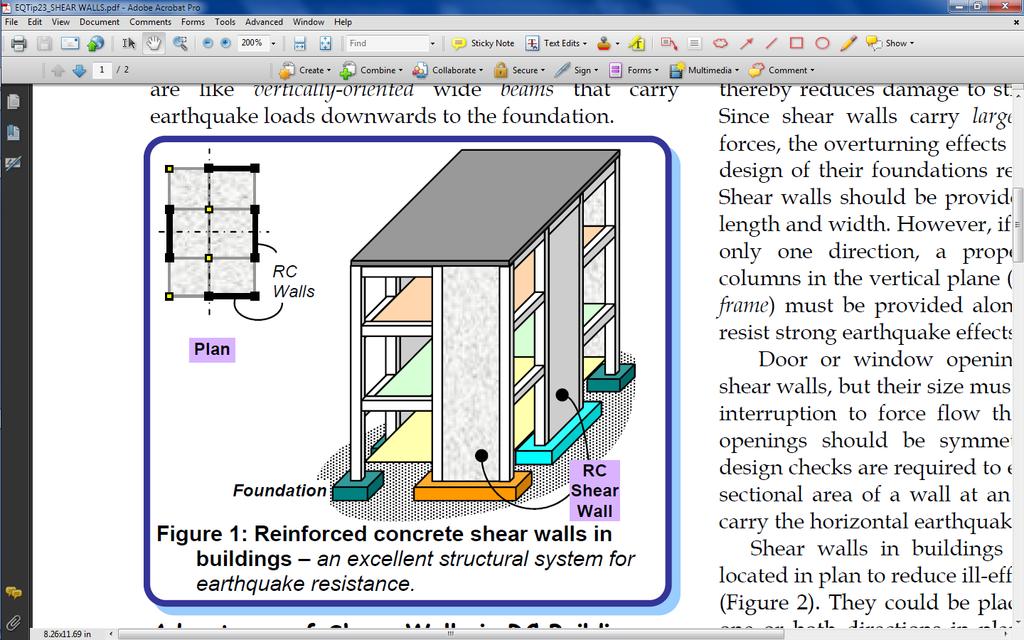Select the Oval drawing tool
This screenshot has width=1024, height=640.
822,44
